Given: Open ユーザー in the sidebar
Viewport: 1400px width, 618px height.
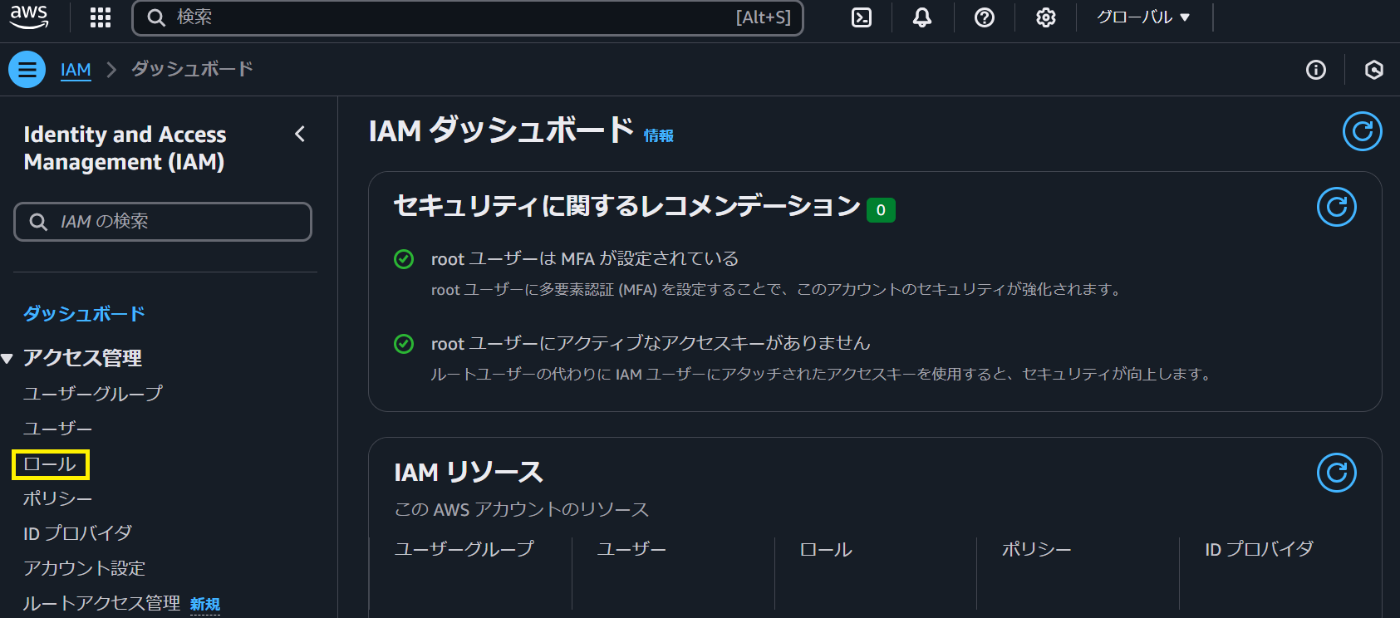Looking at the screenshot, I should 58,428.
